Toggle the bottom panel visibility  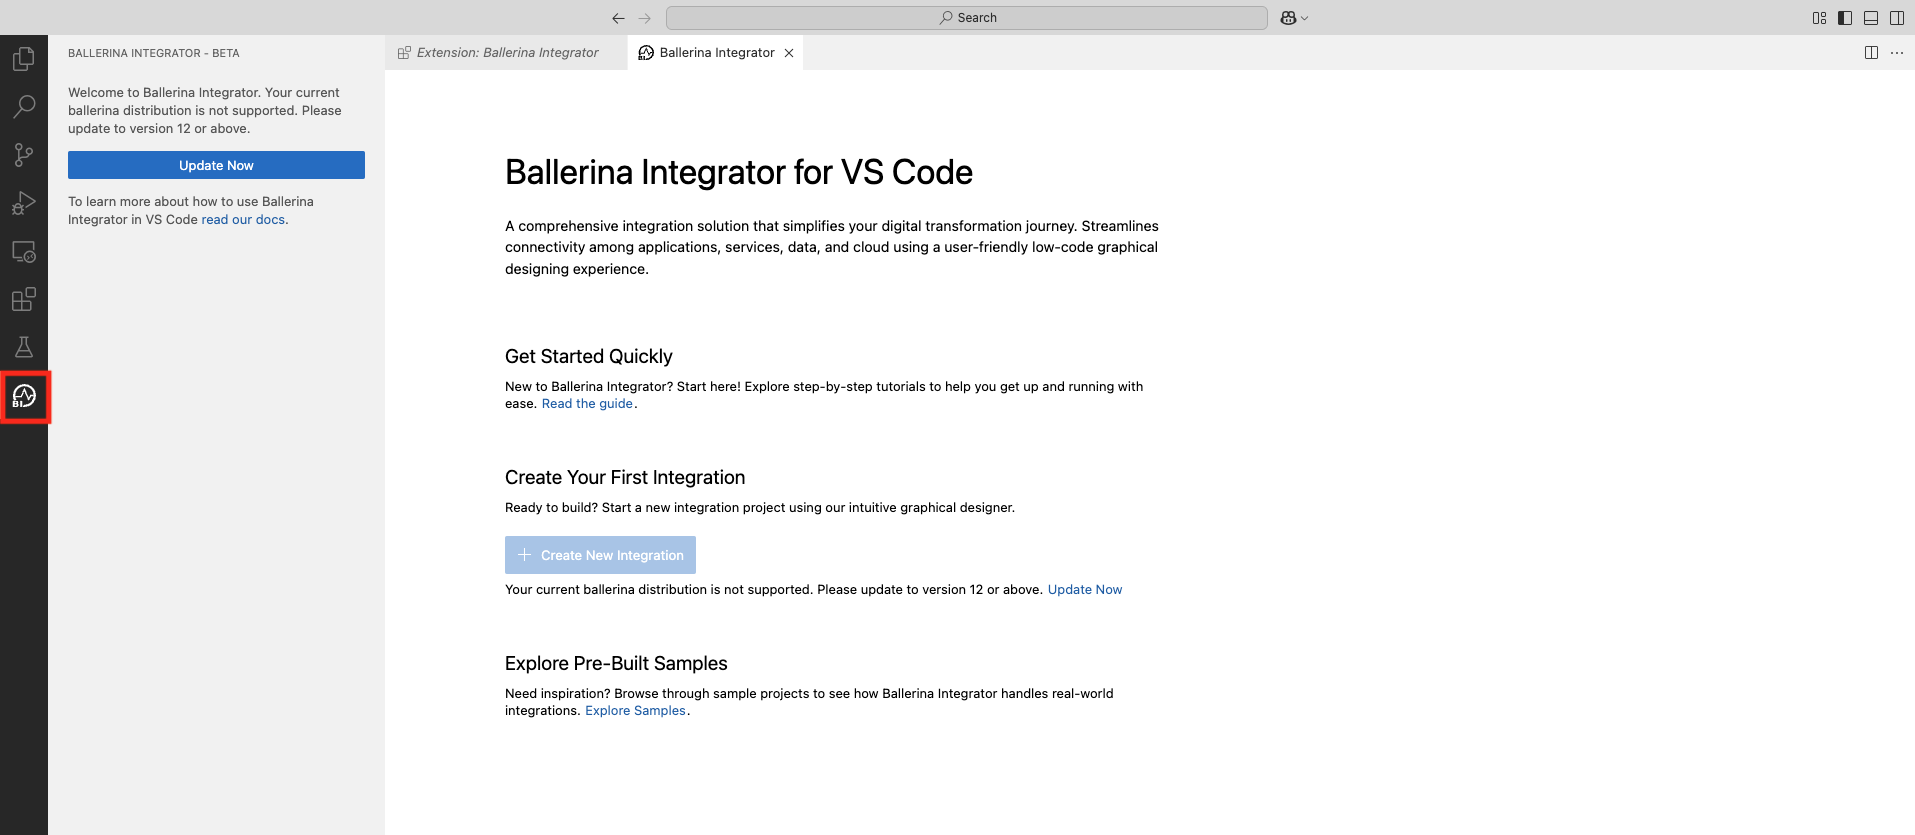tap(1871, 18)
